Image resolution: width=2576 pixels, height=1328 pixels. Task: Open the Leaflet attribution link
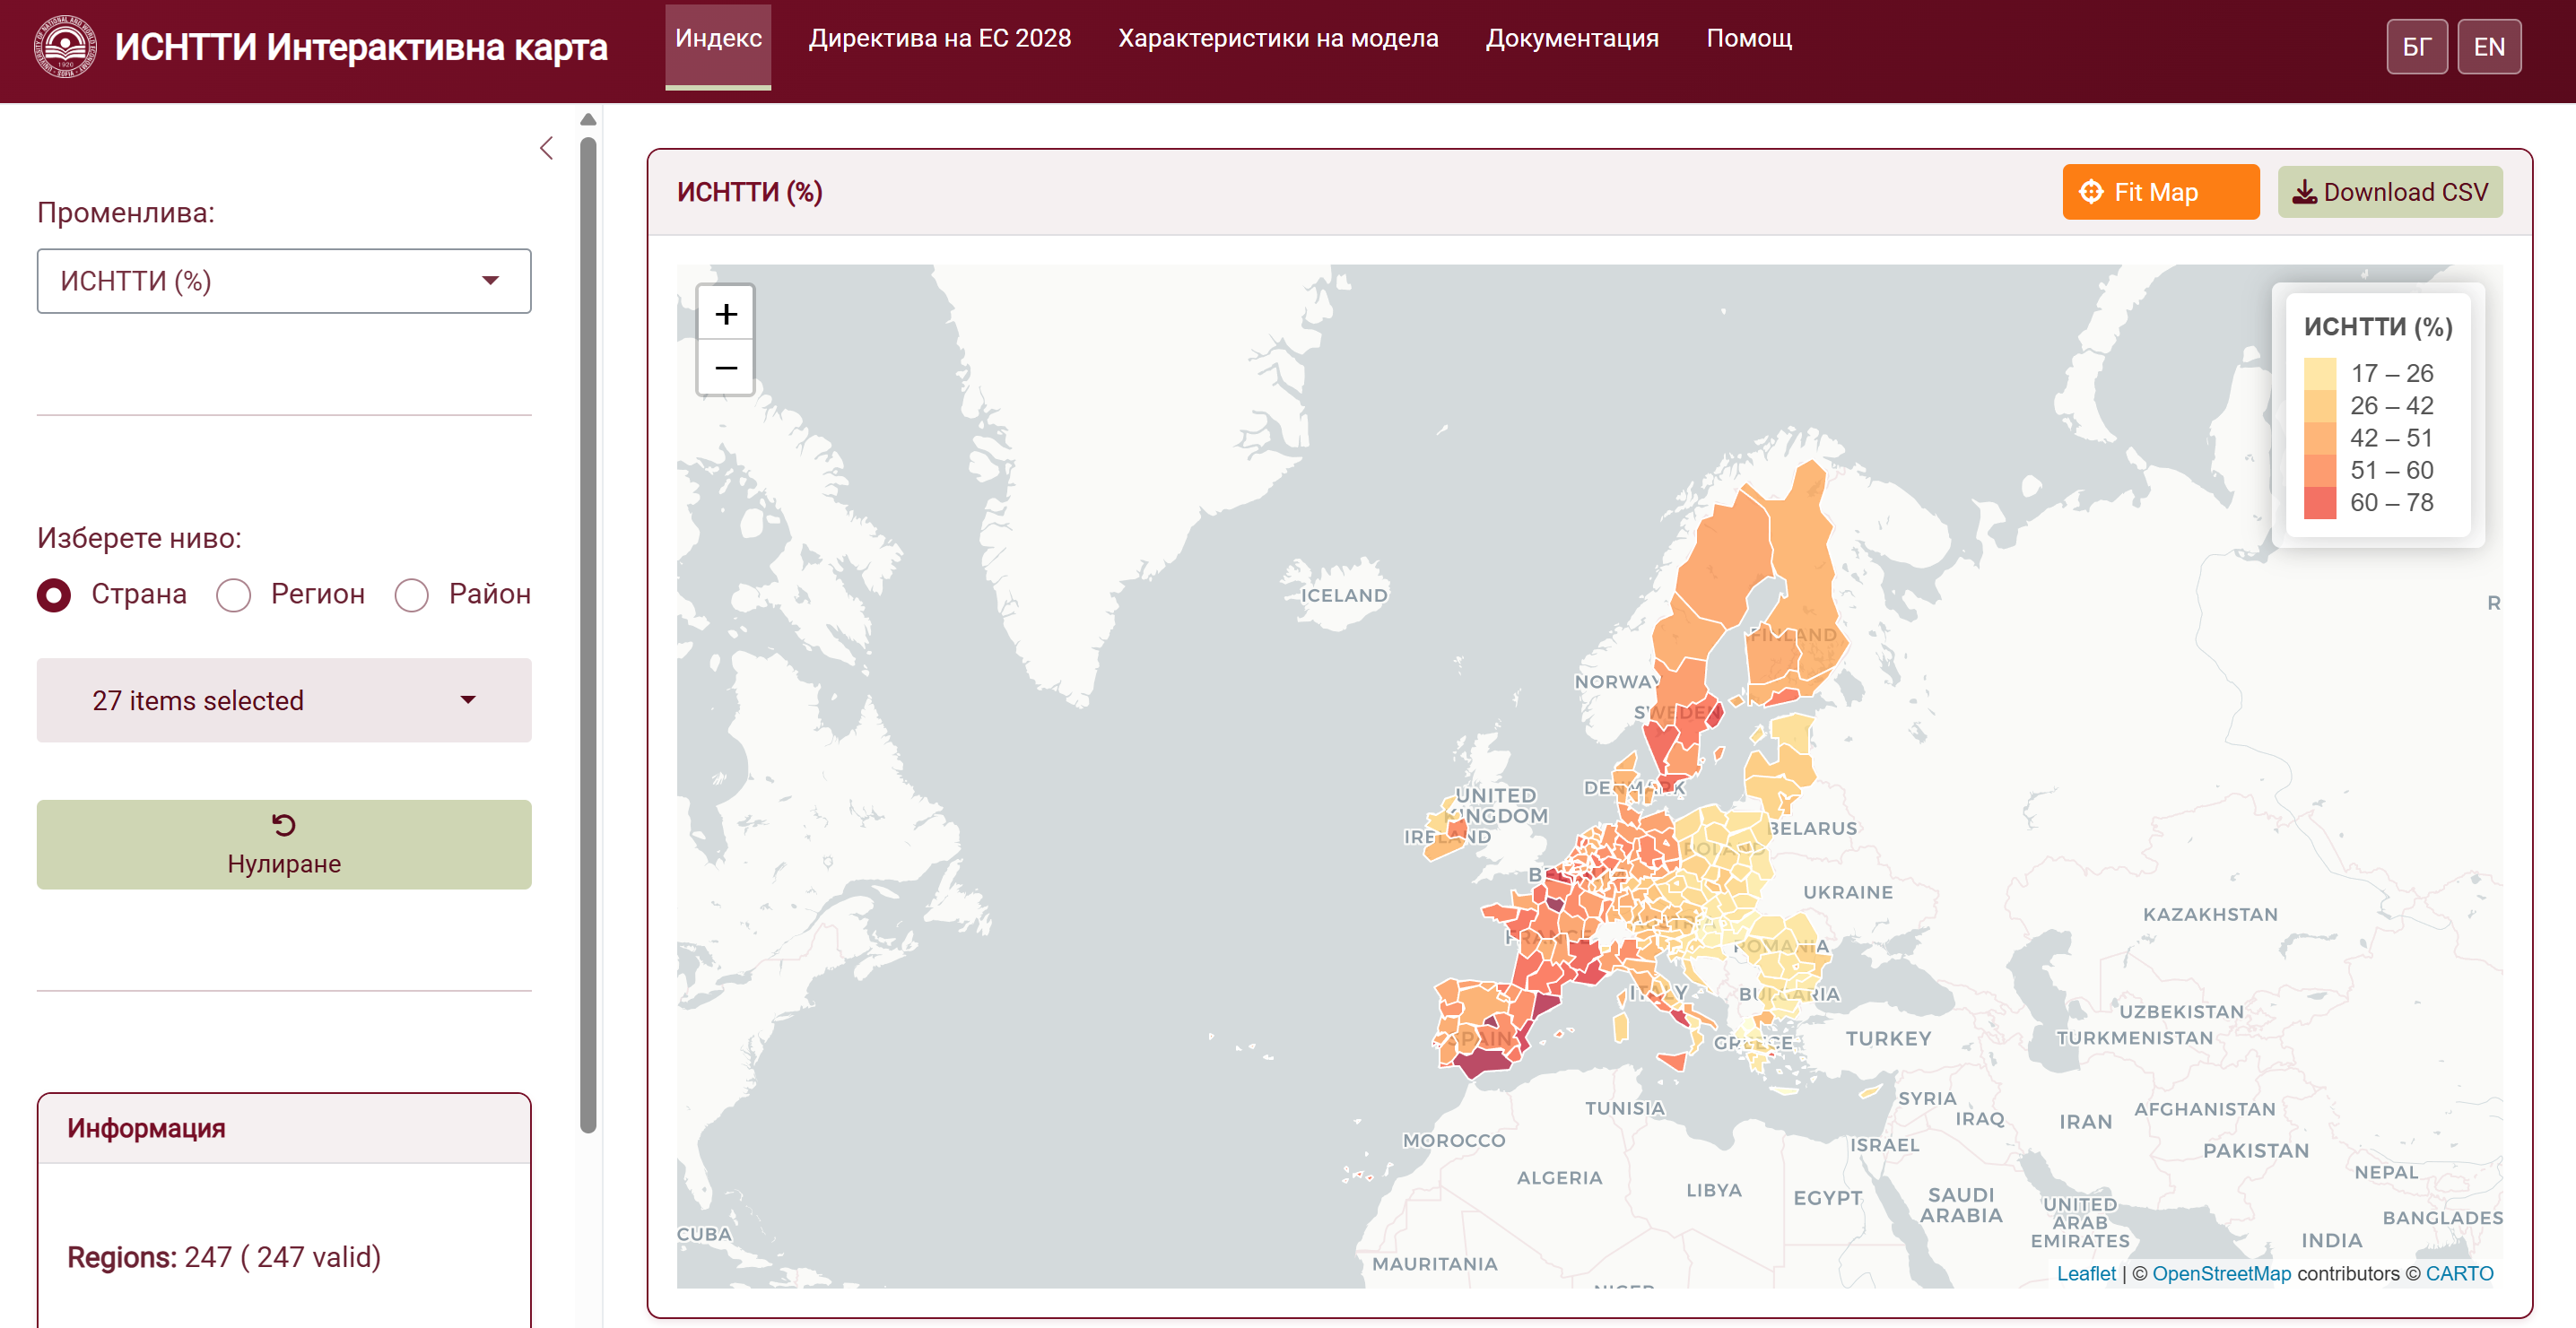[2085, 1273]
